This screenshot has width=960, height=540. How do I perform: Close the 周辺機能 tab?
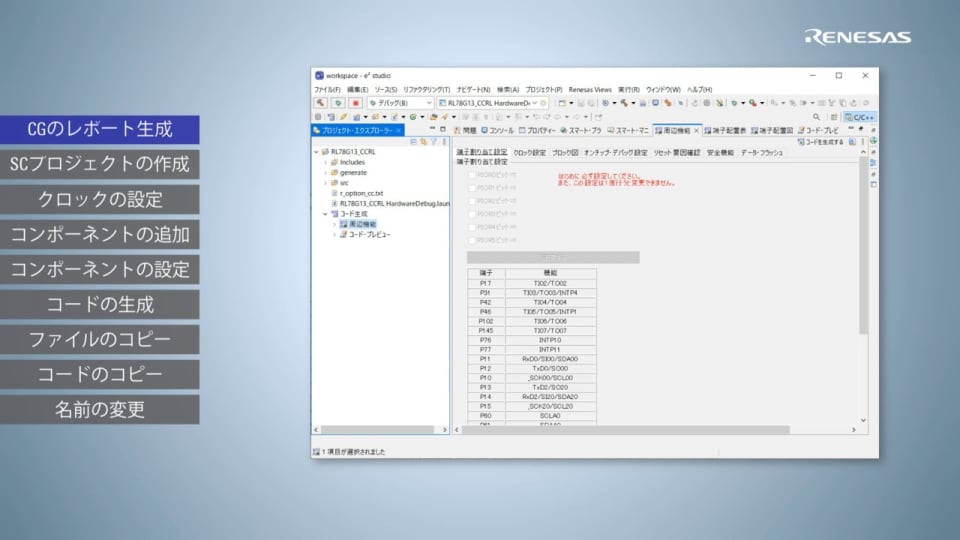click(x=696, y=130)
